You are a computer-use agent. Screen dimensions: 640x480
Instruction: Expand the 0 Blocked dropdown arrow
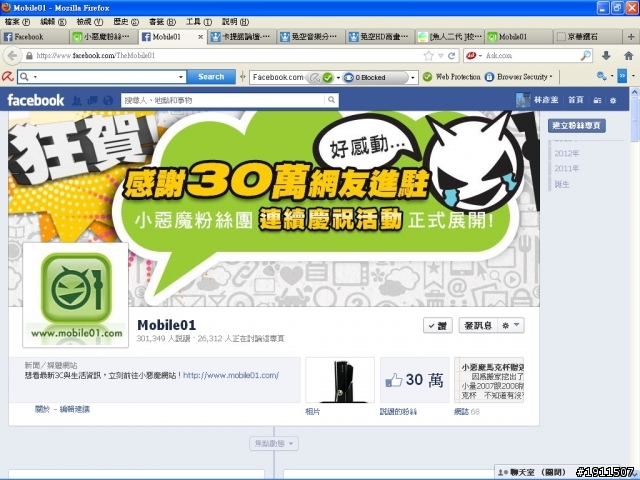tap(413, 77)
